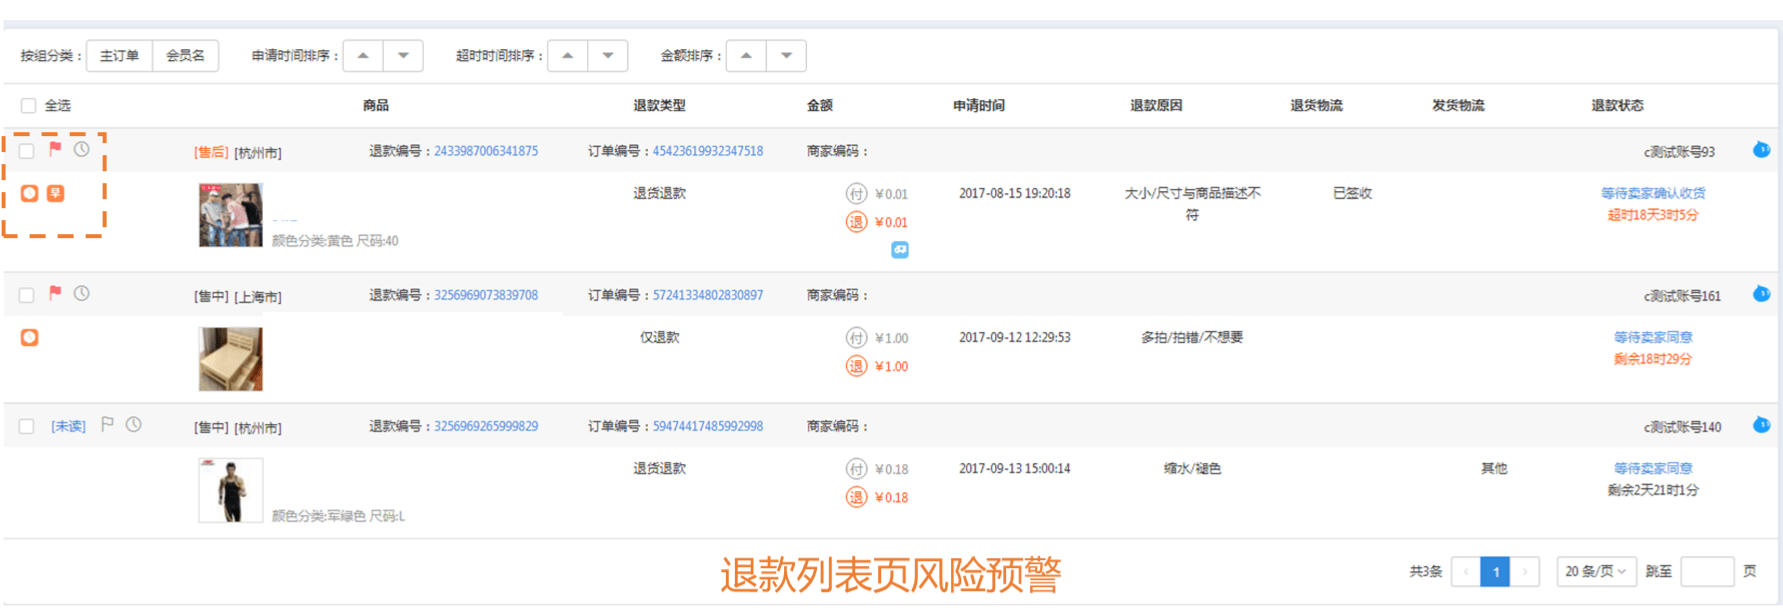Click clock icon on 未读 row

(133, 424)
